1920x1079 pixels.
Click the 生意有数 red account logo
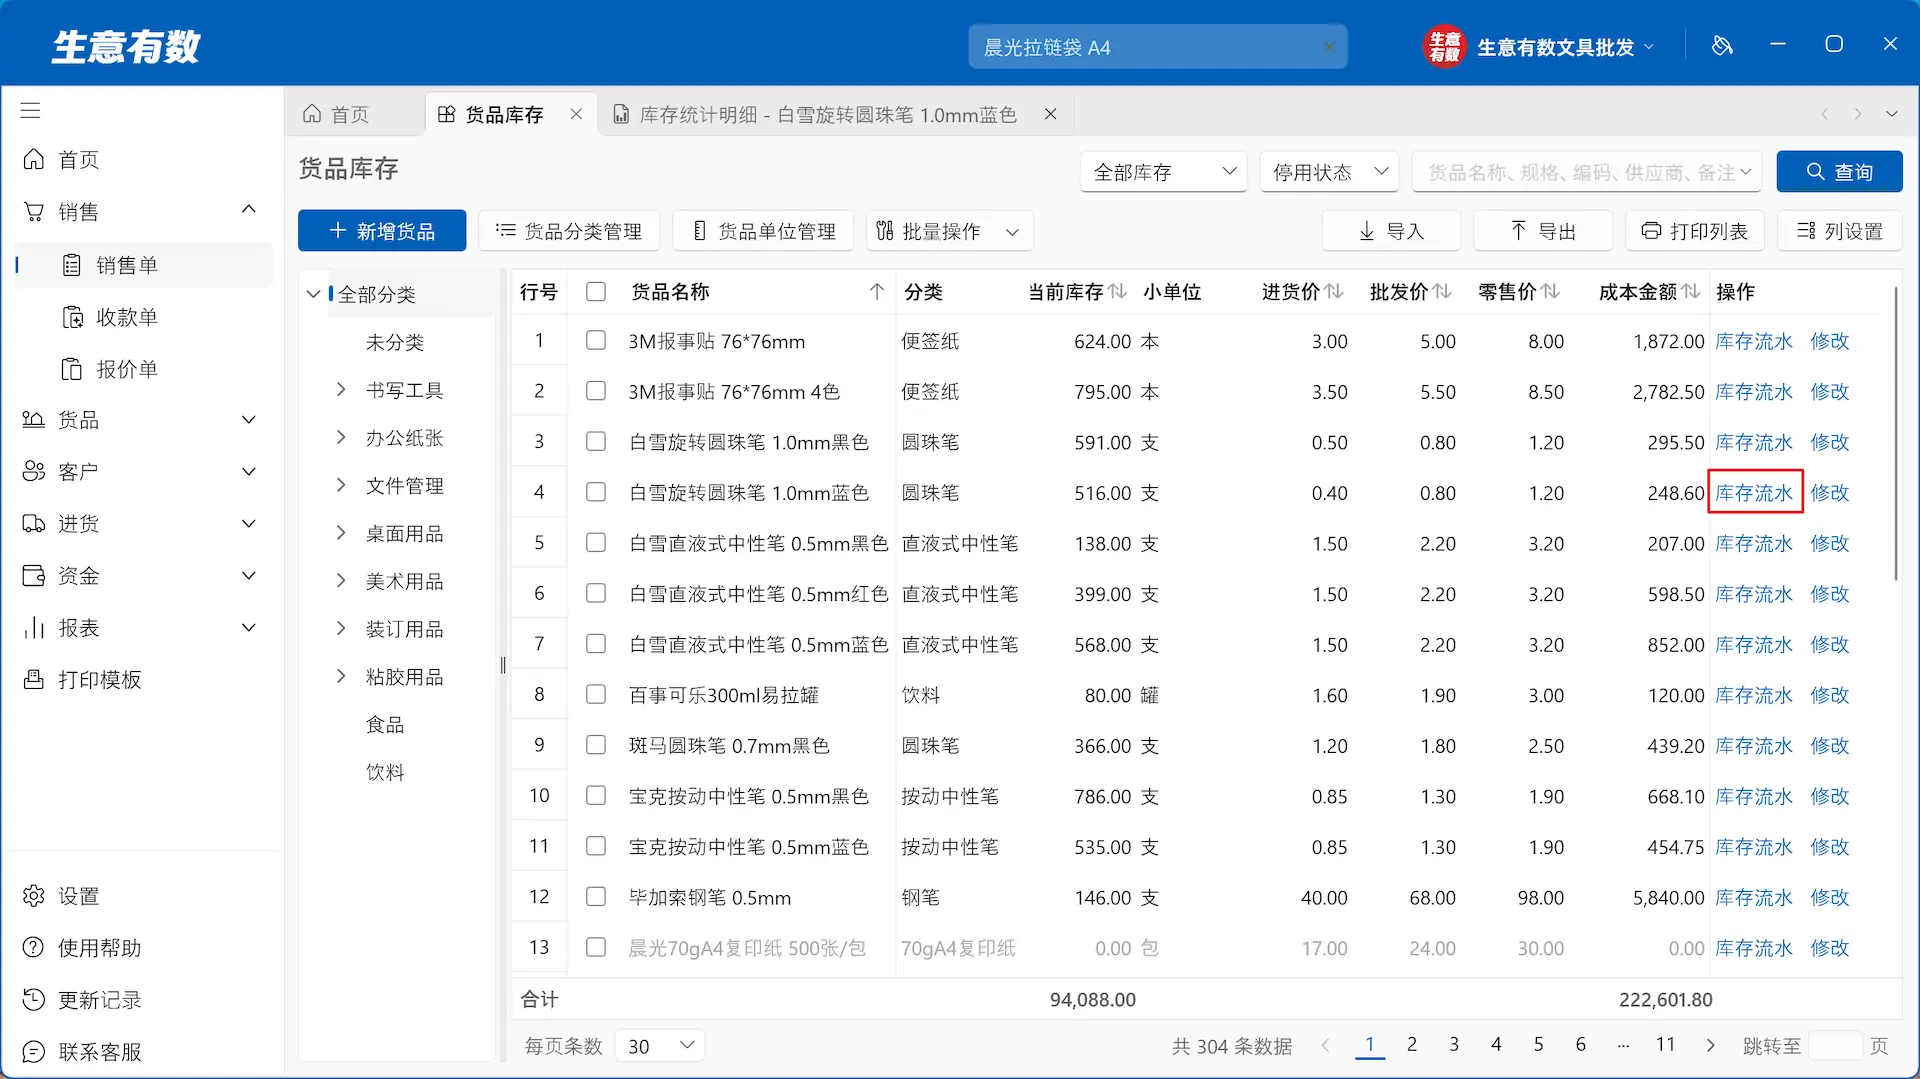(x=1444, y=47)
